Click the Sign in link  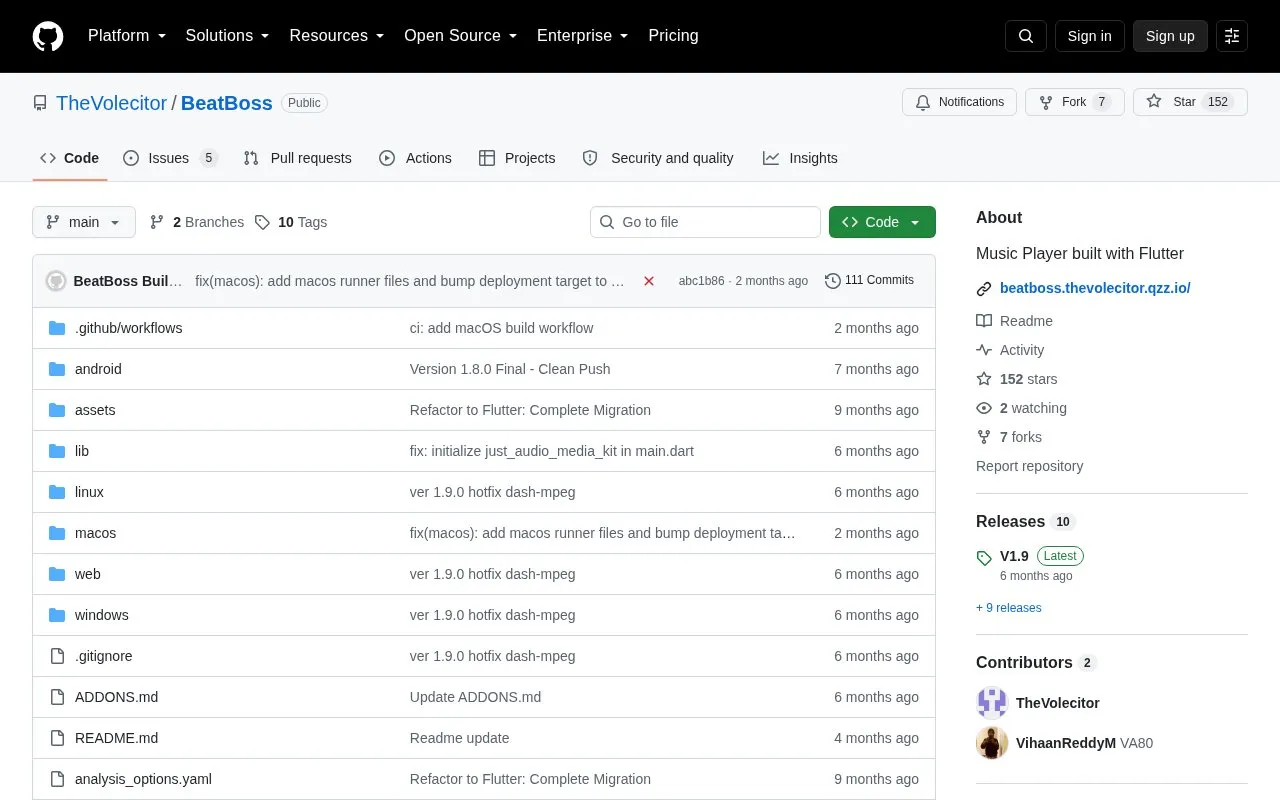point(1089,36)
